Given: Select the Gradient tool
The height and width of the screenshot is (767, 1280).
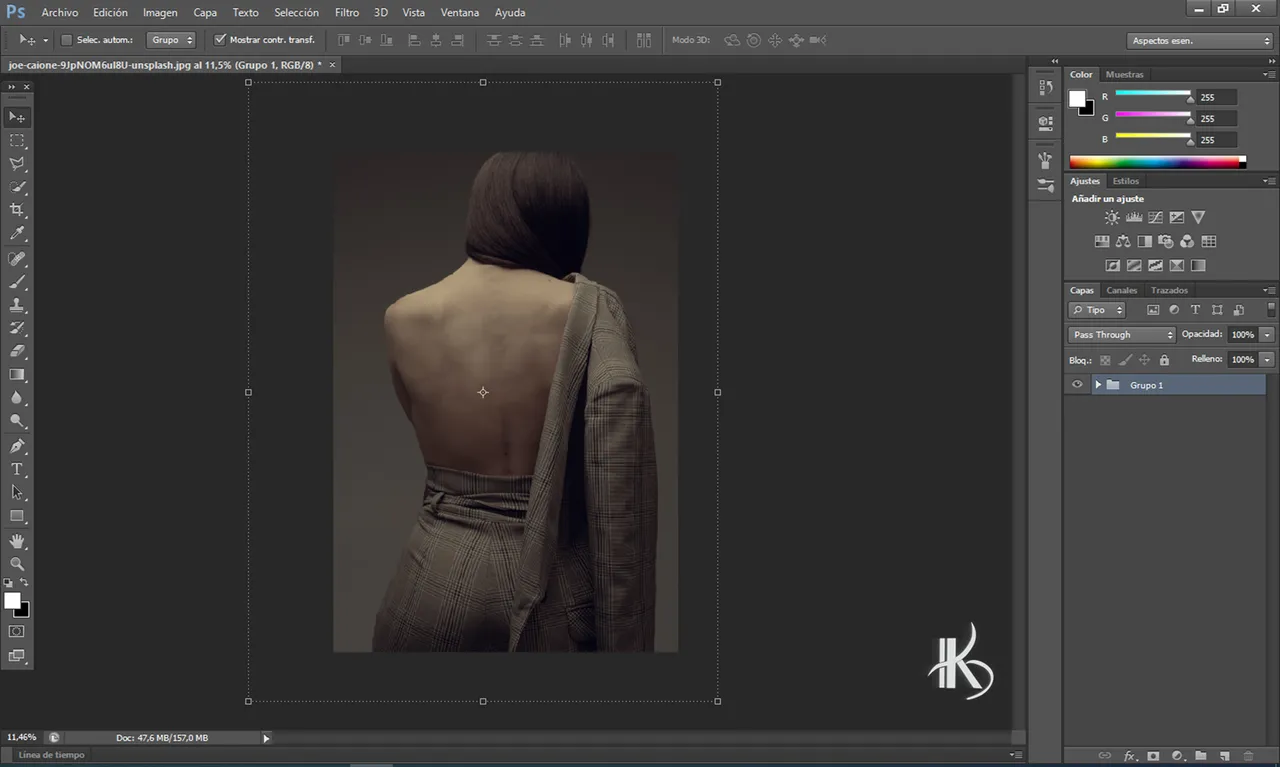Looking at the screenshot, I should (x=17, y=375).
